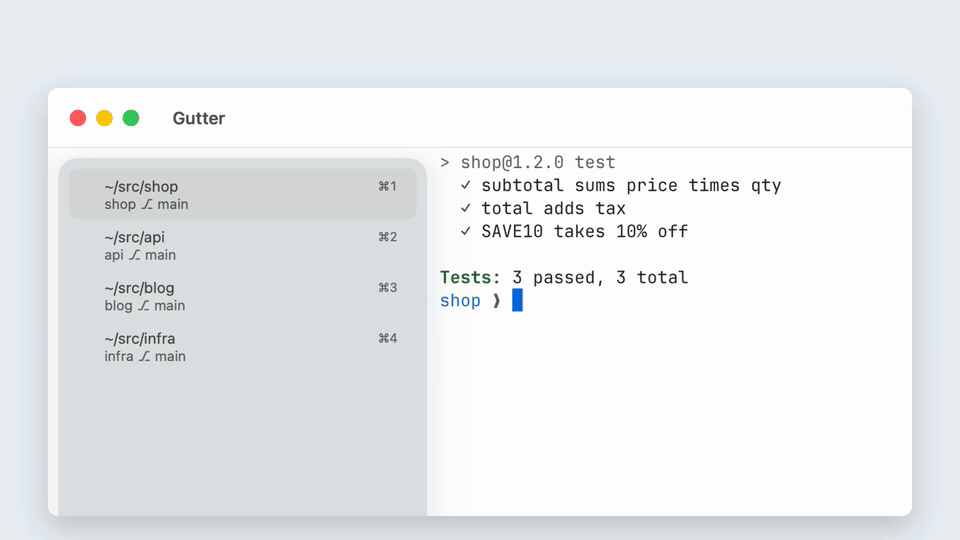Click the checkmark beside SAVE10 takes 10% off

(466, 231)
